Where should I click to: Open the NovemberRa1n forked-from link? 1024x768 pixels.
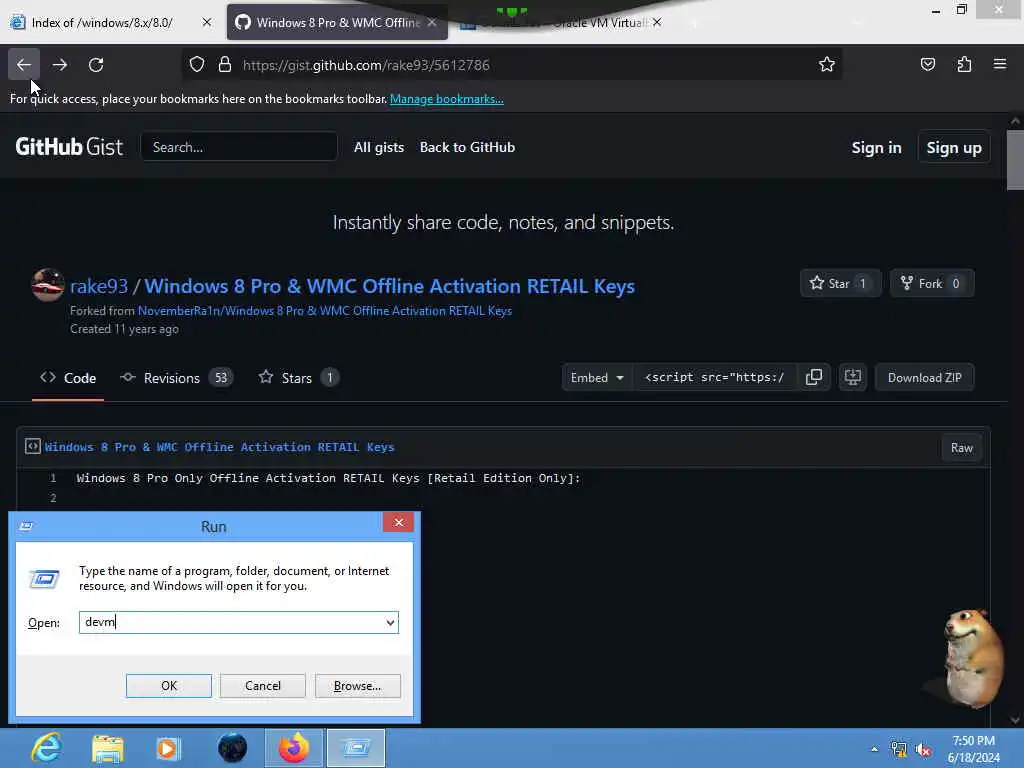[325, 311]
